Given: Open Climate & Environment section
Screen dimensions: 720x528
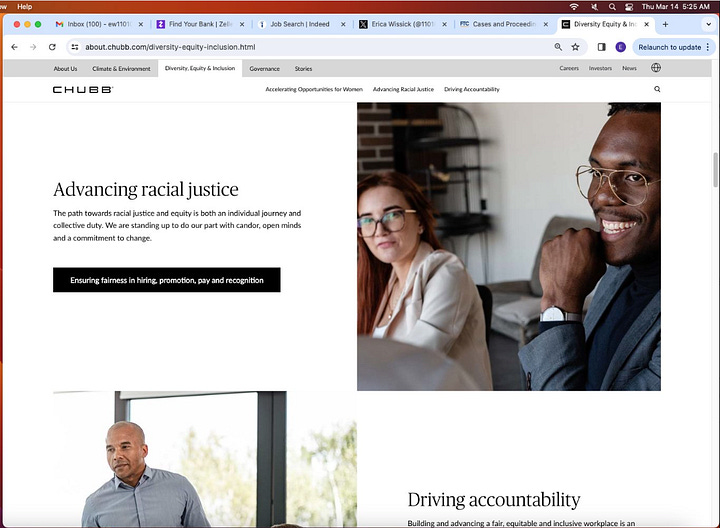Looking at the screenshot, I should point(121,68).
